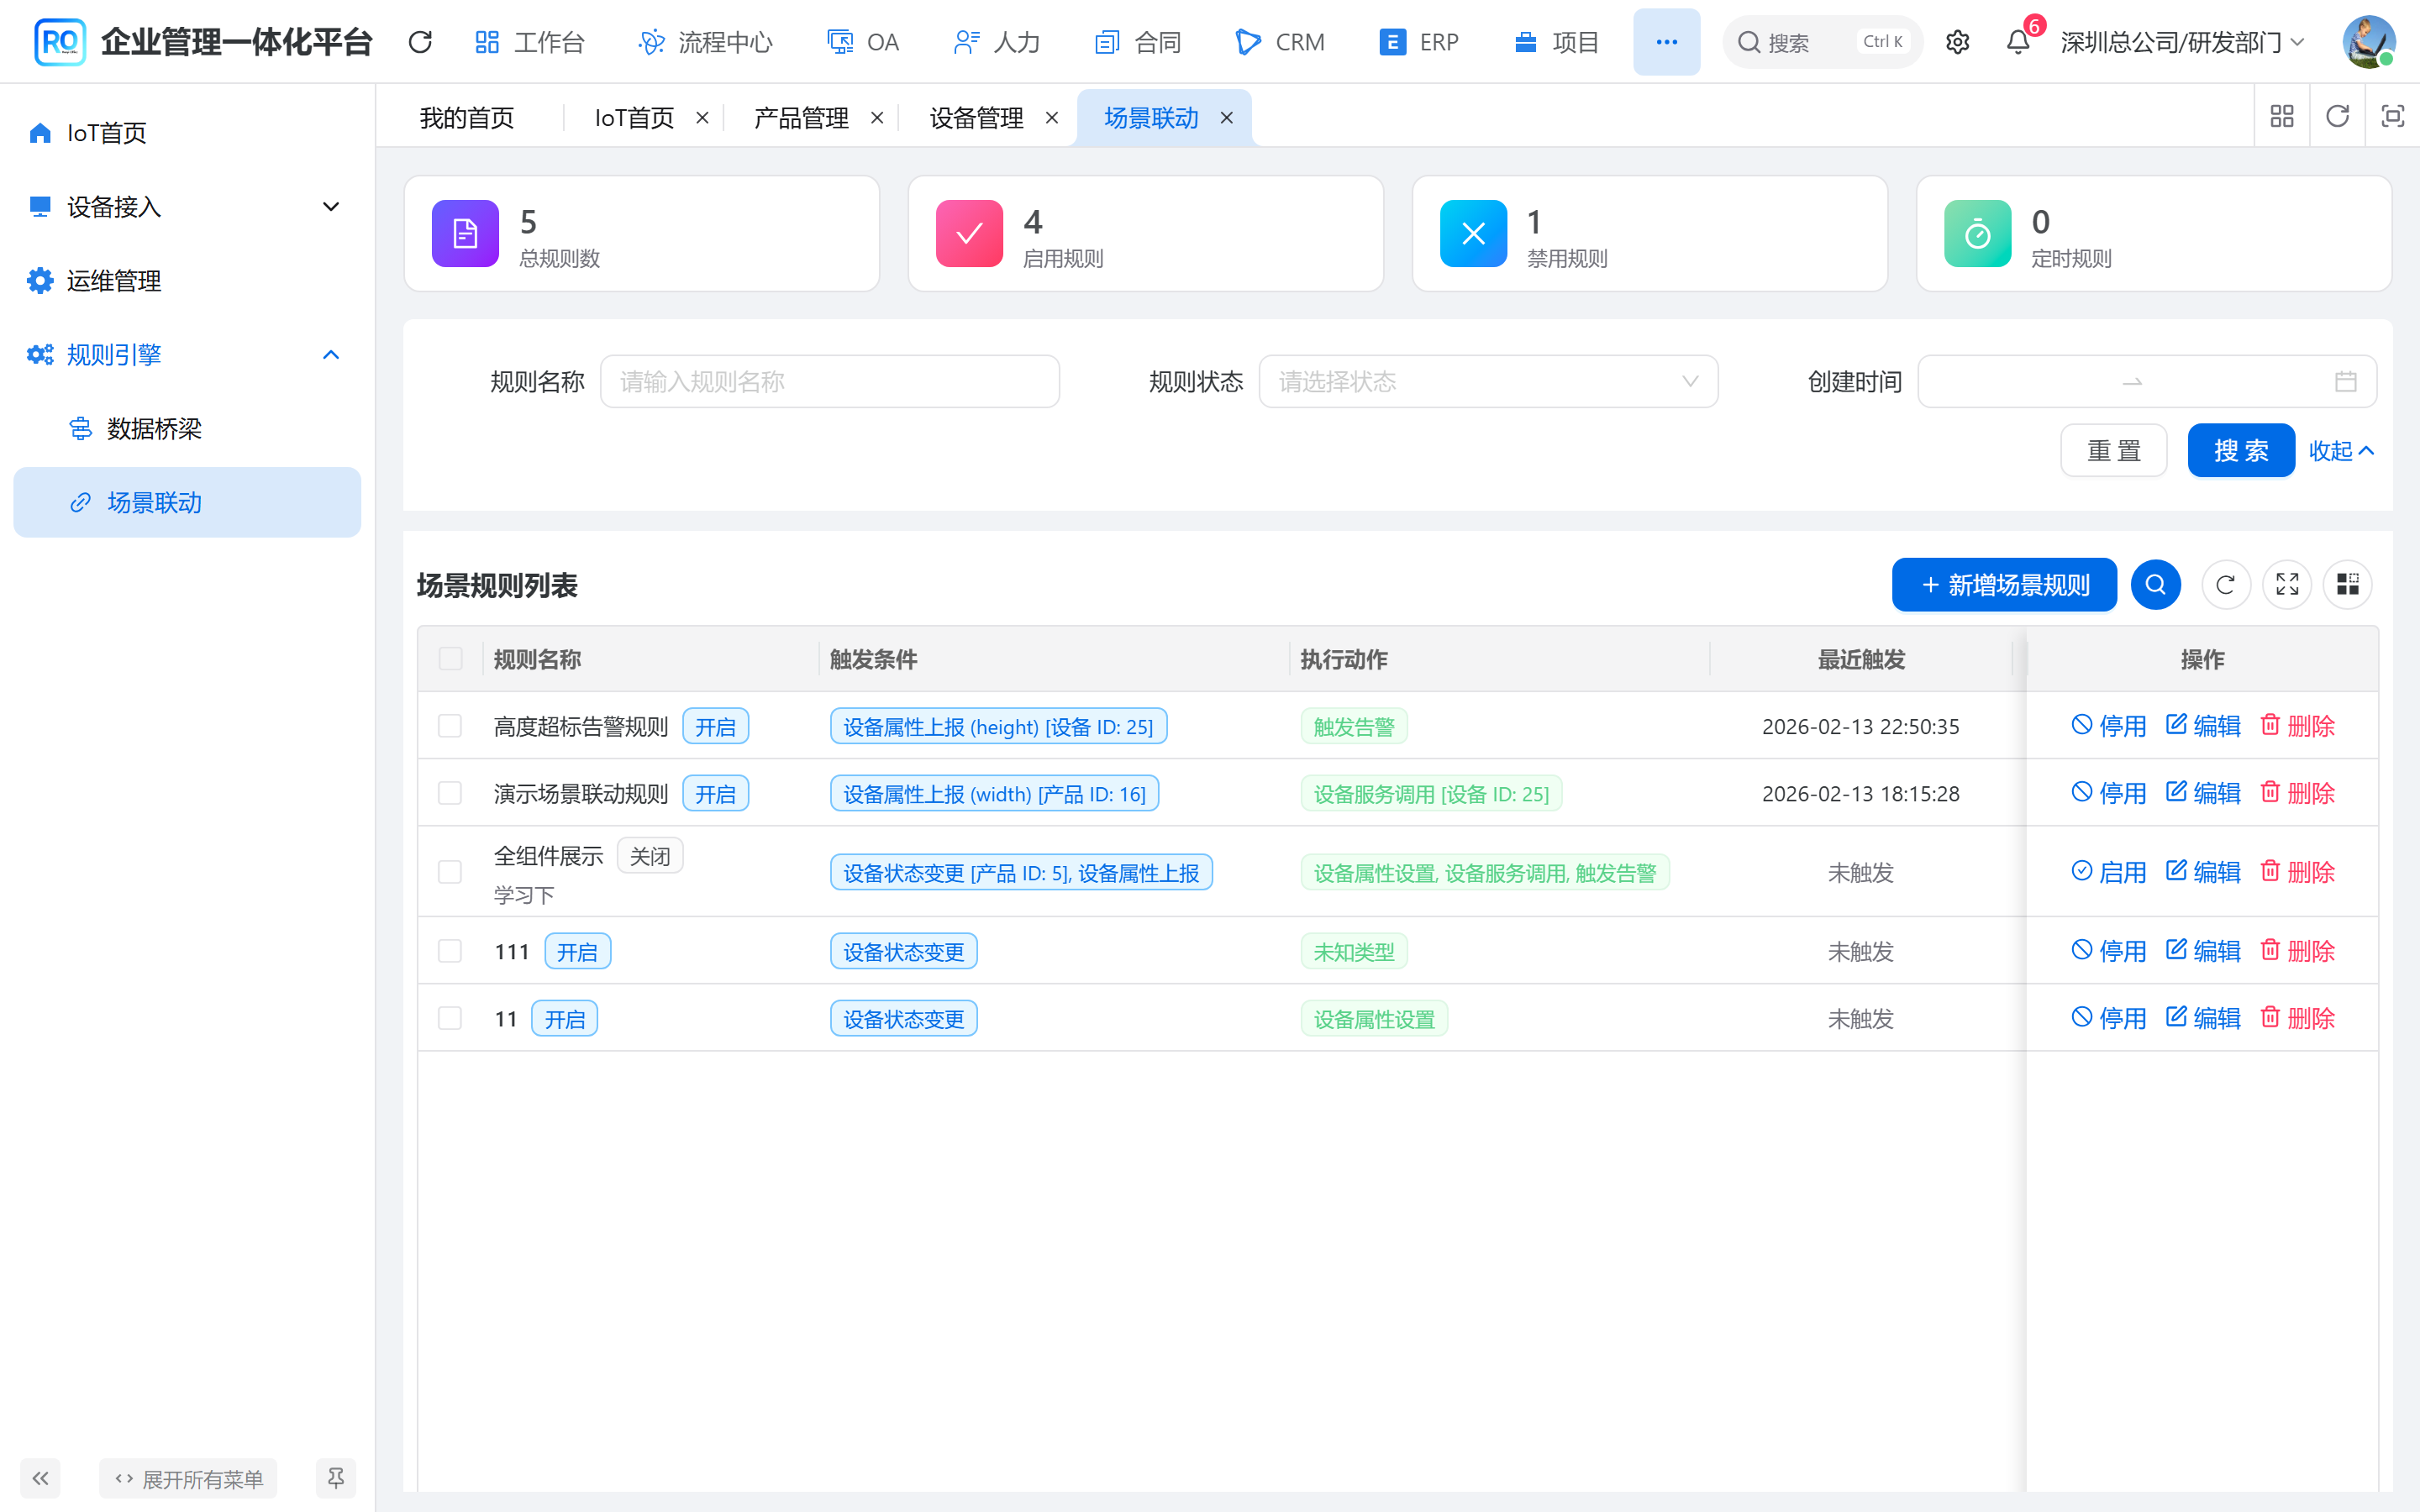Check the 演示场景联动规则 row checkbox
The width and height of the screenshot is (2420, 1512).
[450, 793]
